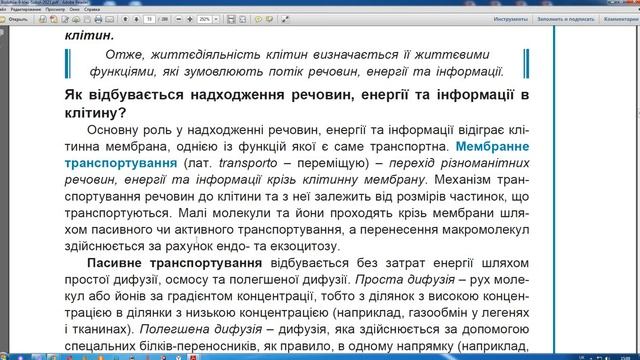Click the email envelope icon

pos(109,19)
